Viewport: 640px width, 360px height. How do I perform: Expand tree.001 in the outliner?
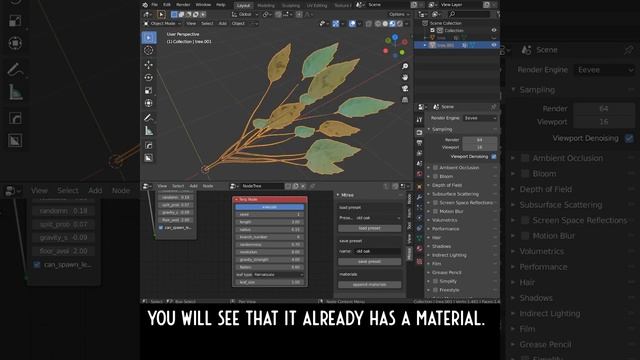click(x=425, y=45)
